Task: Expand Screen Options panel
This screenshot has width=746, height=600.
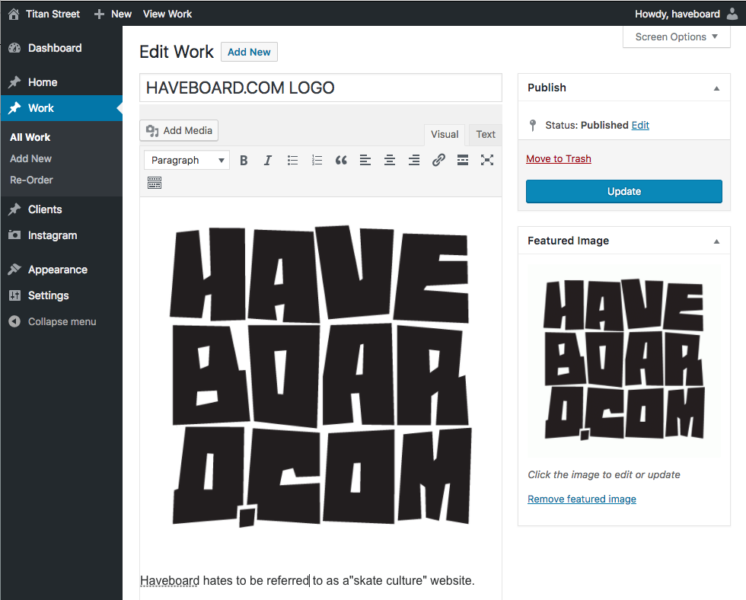Action: [676, 37]
